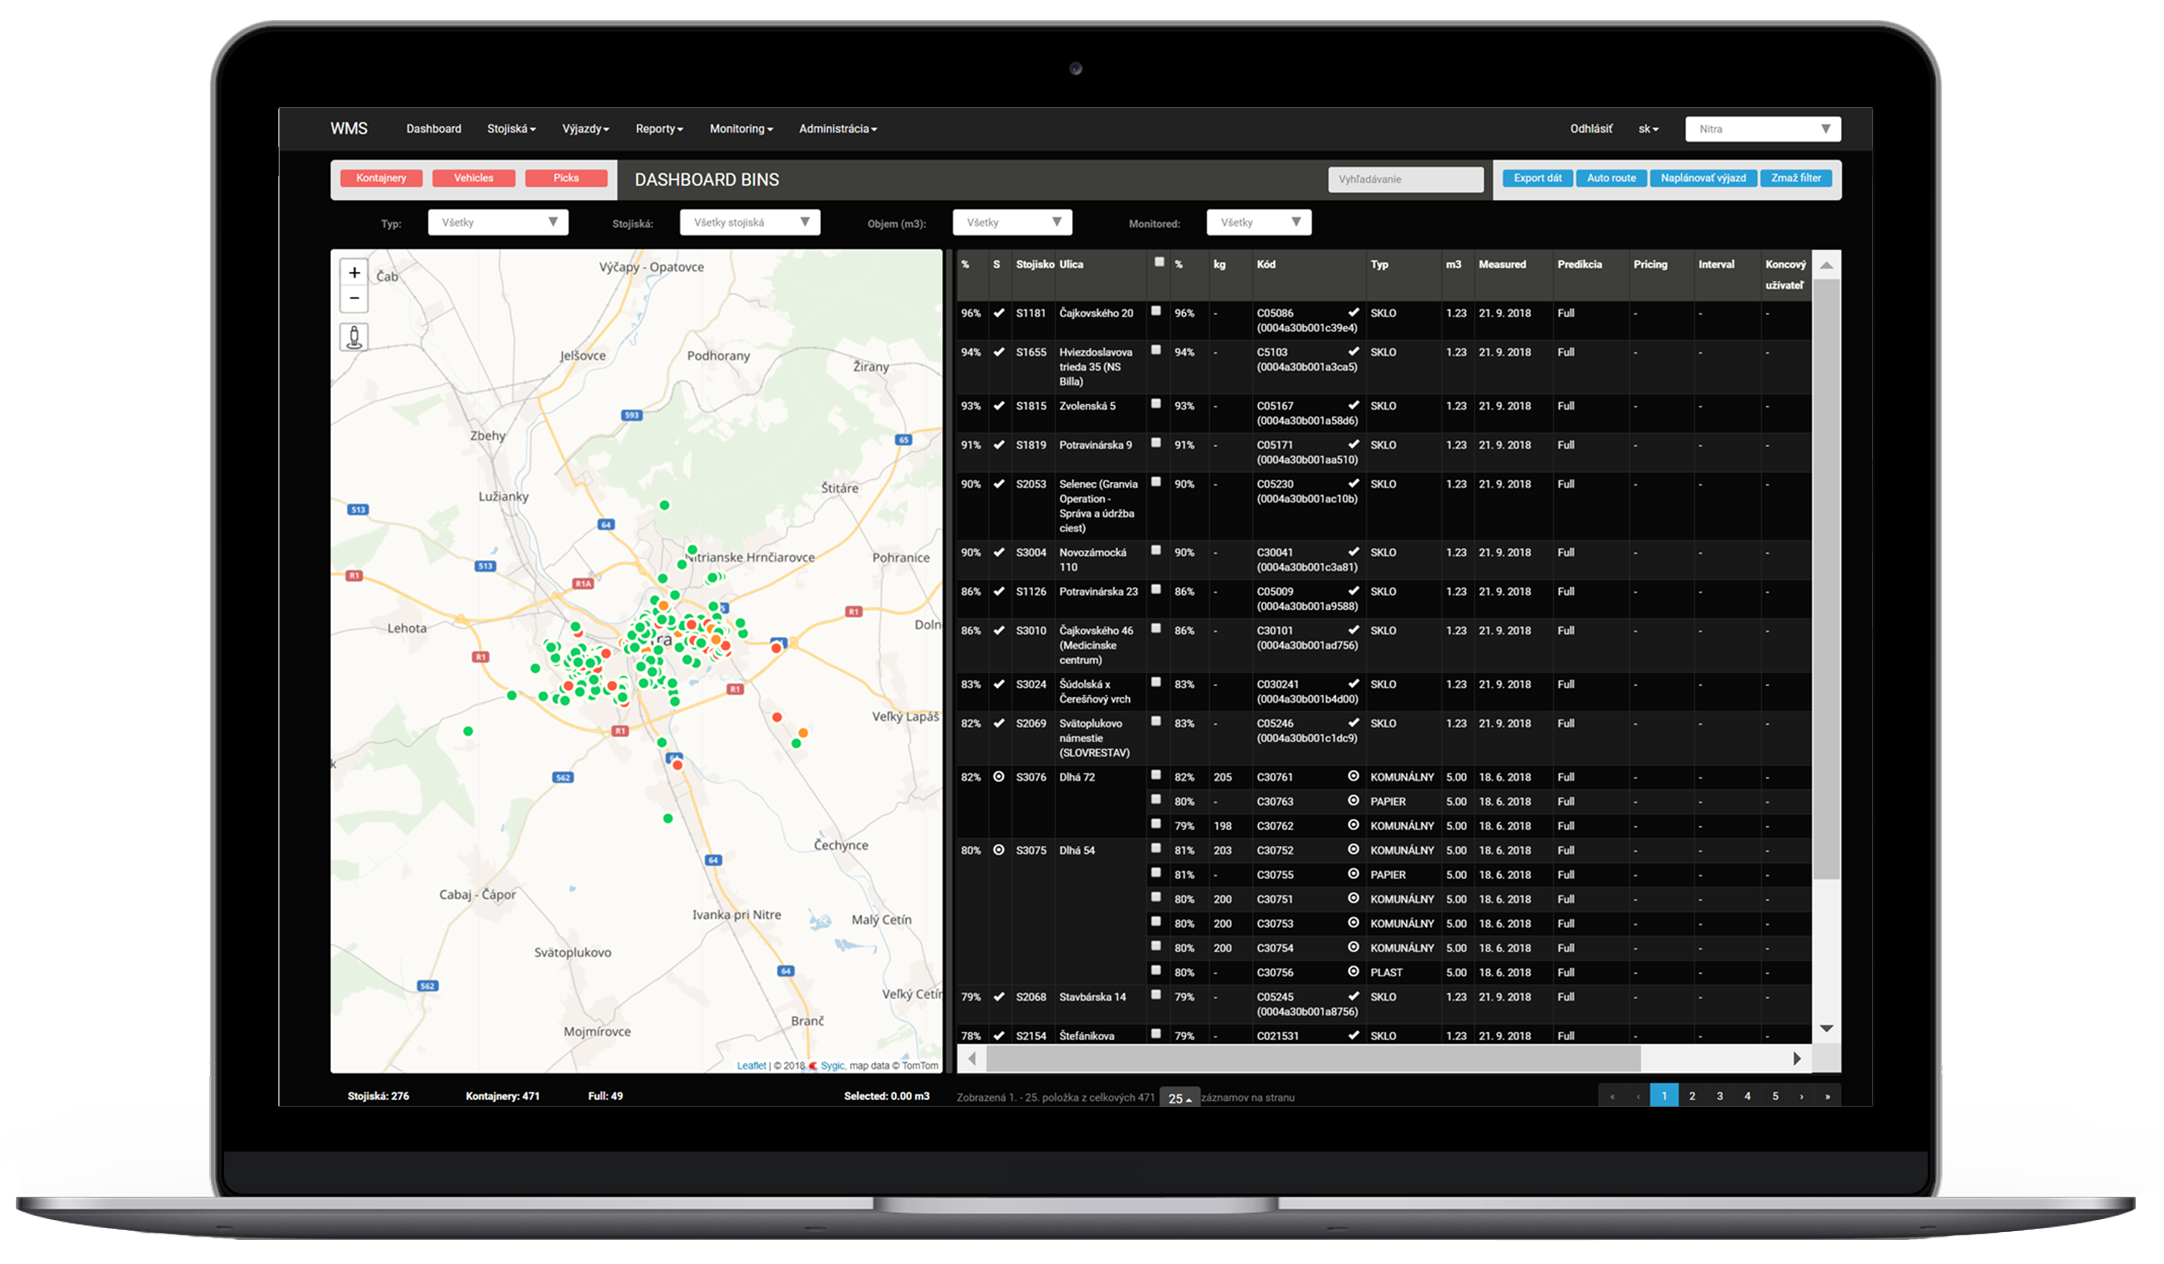Viewport: 2164px width, 1264px height.
Task: Go to the last page of results
Action: [x=1827, y=1096]
